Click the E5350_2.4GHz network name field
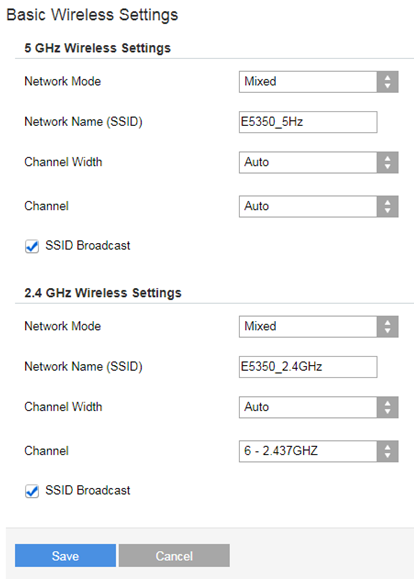Screen dimensions: 414x579 [x=308, y=367]
